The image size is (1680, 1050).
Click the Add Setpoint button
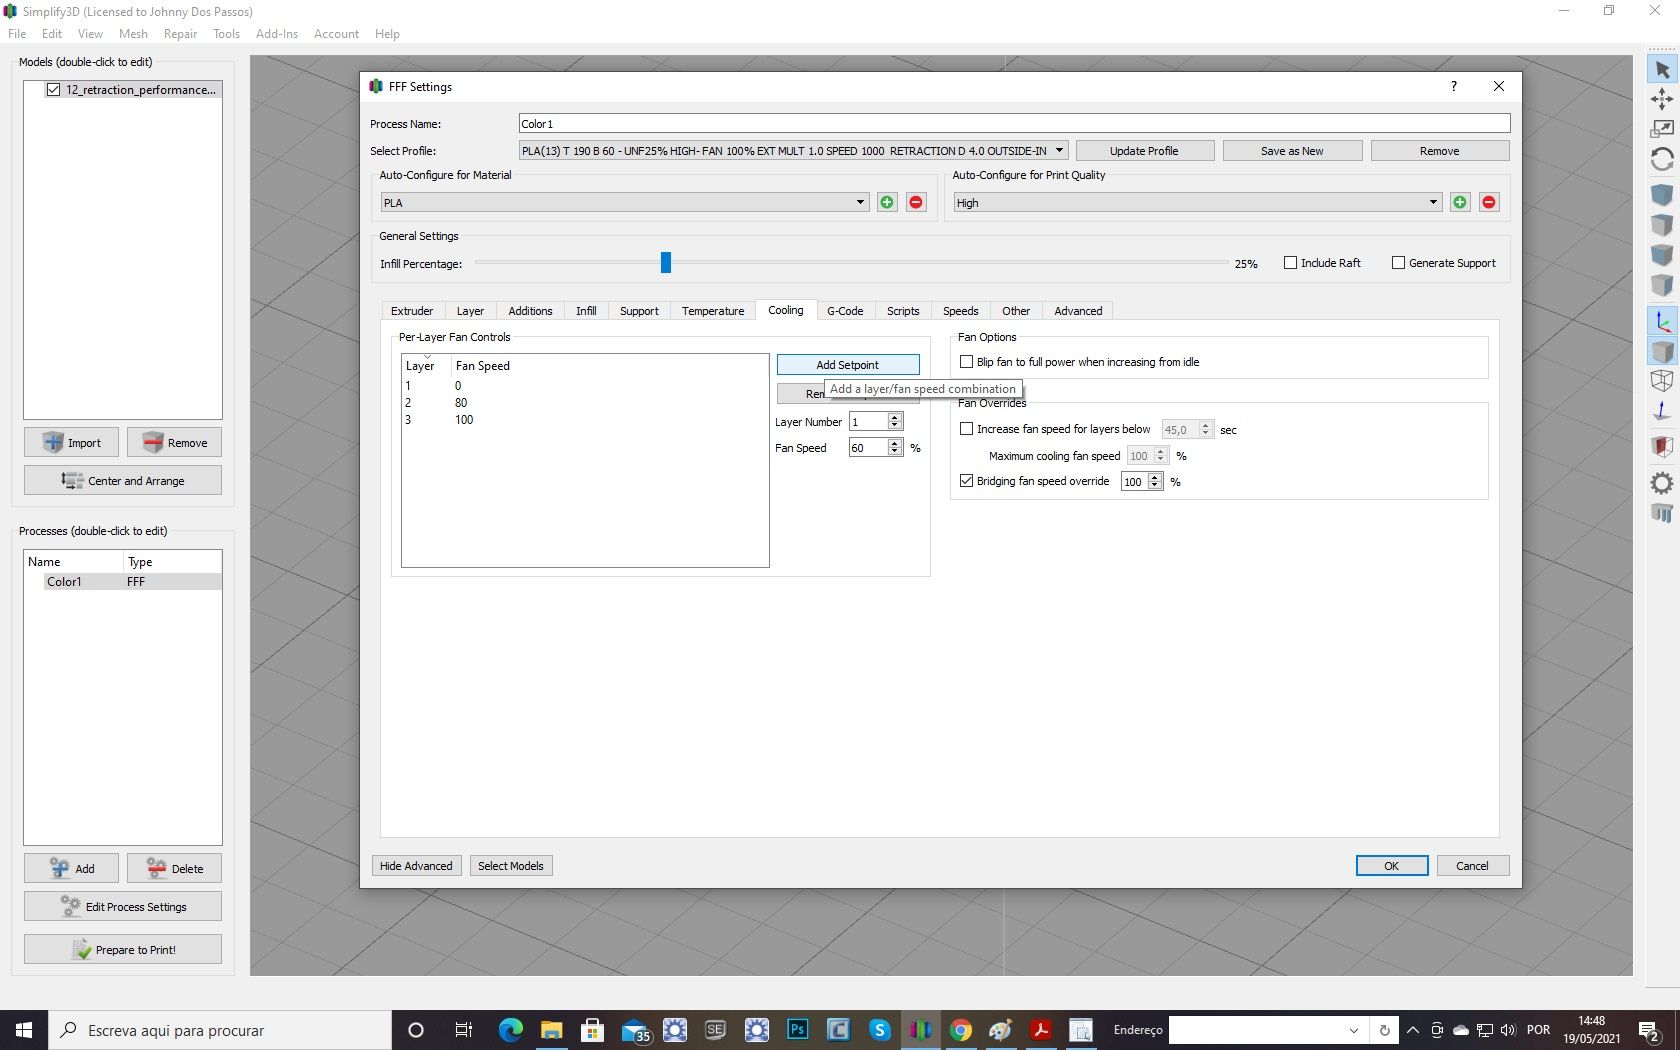(x=848, y=365)
